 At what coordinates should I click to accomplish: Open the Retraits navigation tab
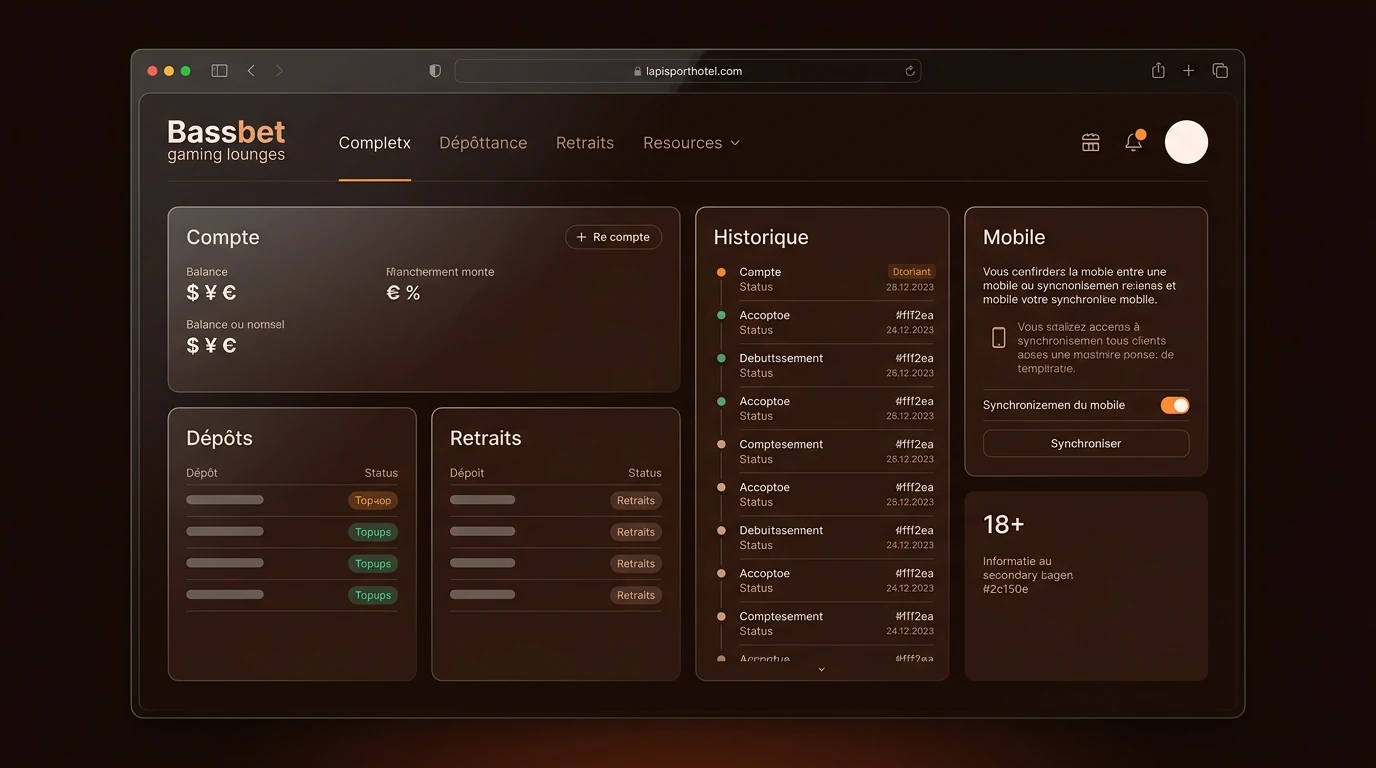pos(585,143)
